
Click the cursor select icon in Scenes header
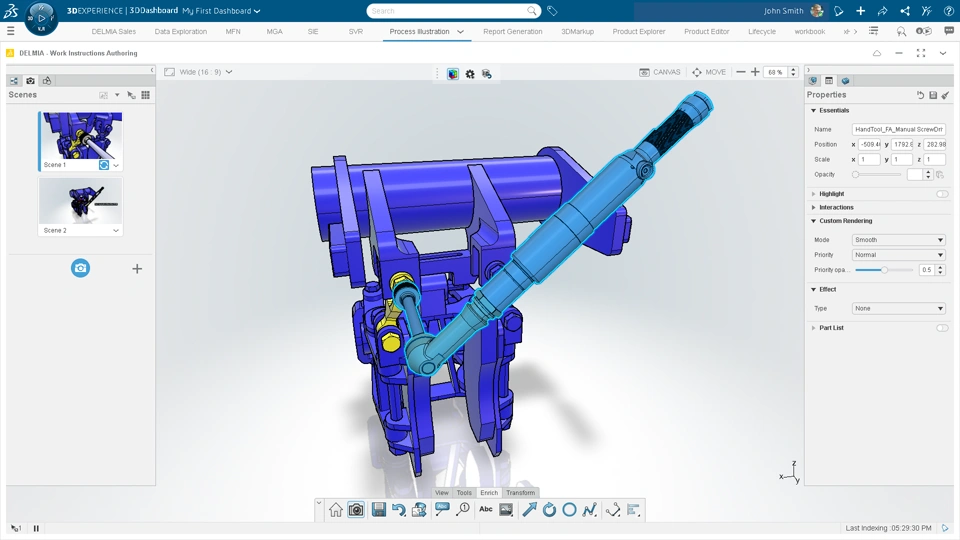[x=131, y=95]
